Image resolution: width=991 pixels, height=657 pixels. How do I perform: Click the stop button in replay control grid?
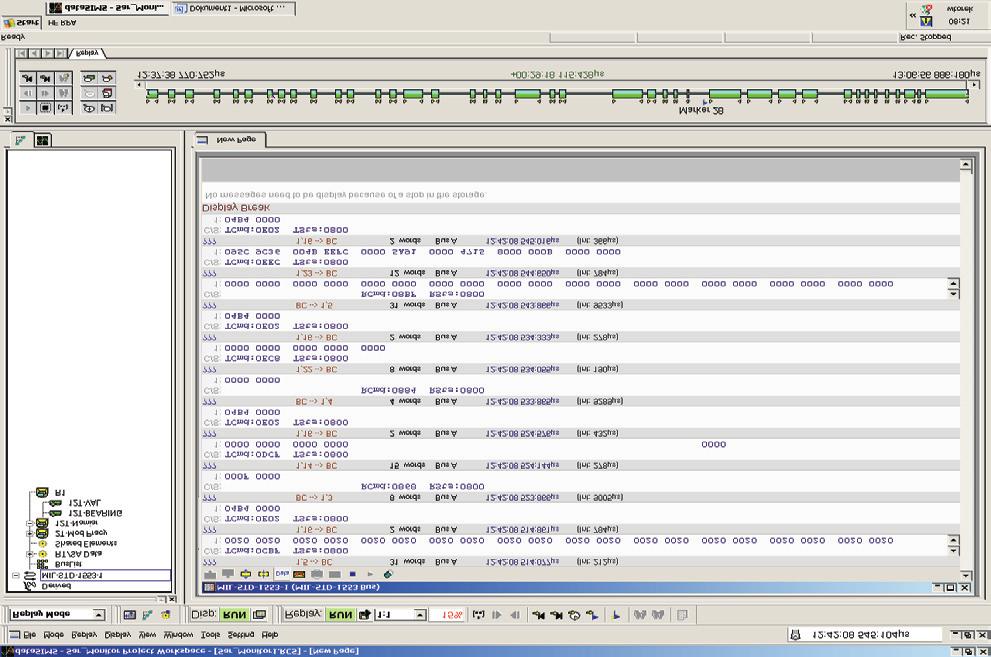[x=46, y=107]
